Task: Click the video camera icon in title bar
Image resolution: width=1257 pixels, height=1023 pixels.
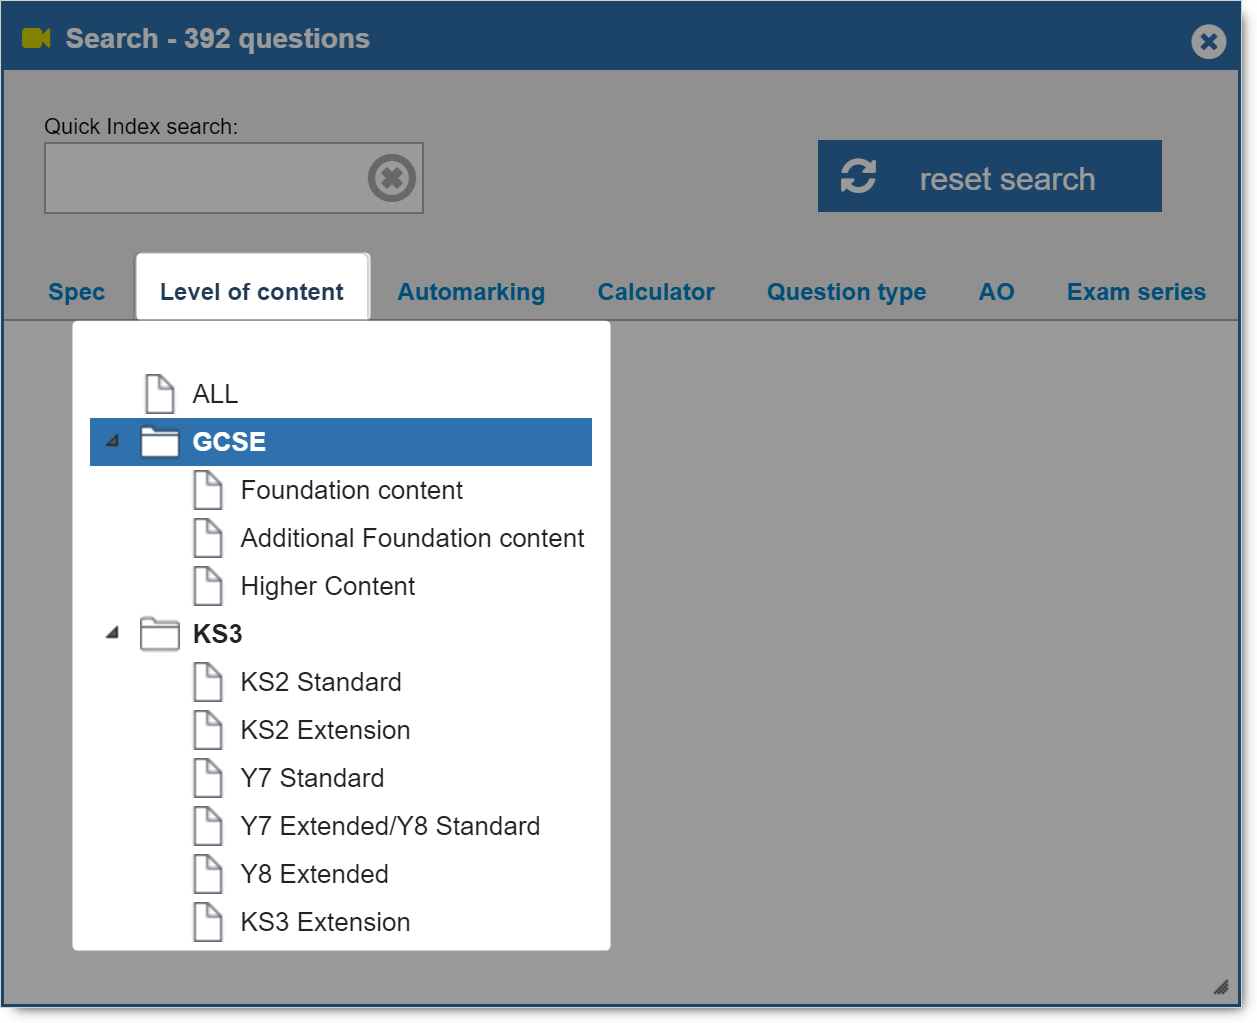Action: 36,39
